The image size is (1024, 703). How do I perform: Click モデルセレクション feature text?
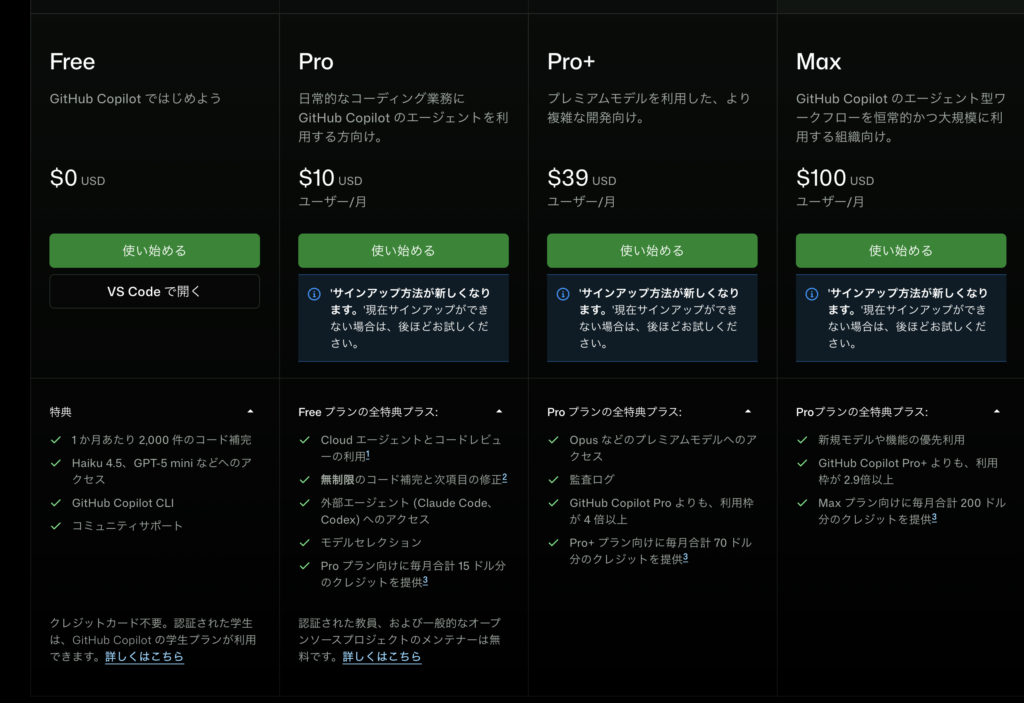pos(371,542)
